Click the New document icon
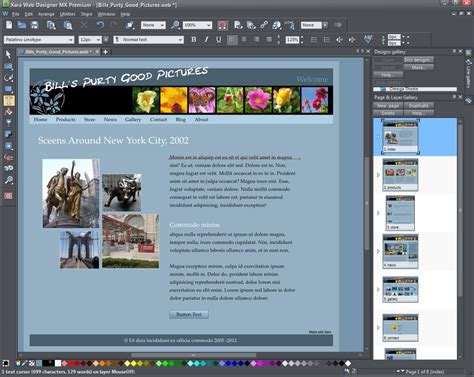474x377 pixels. coord(9,25)
